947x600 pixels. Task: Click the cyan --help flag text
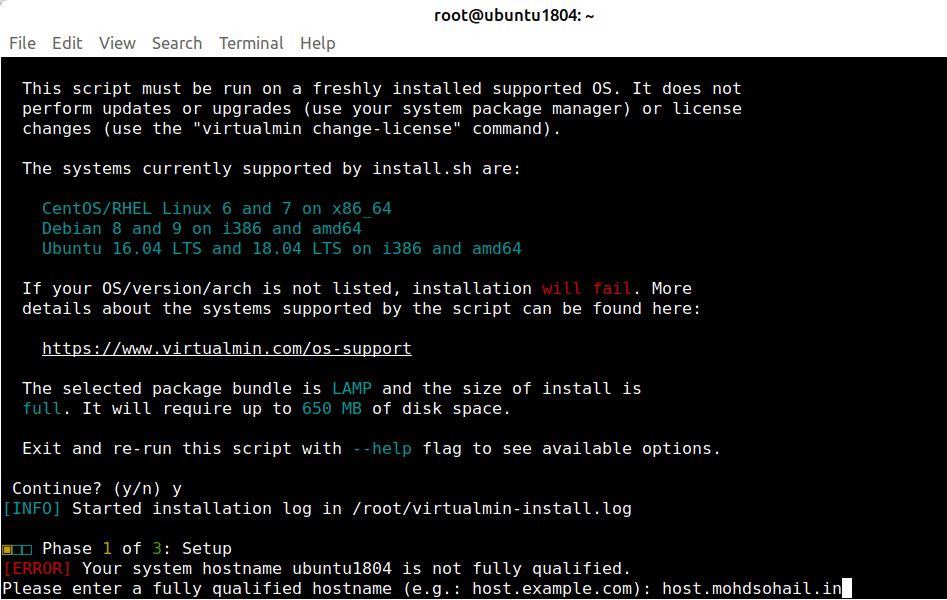pos(381,449)
